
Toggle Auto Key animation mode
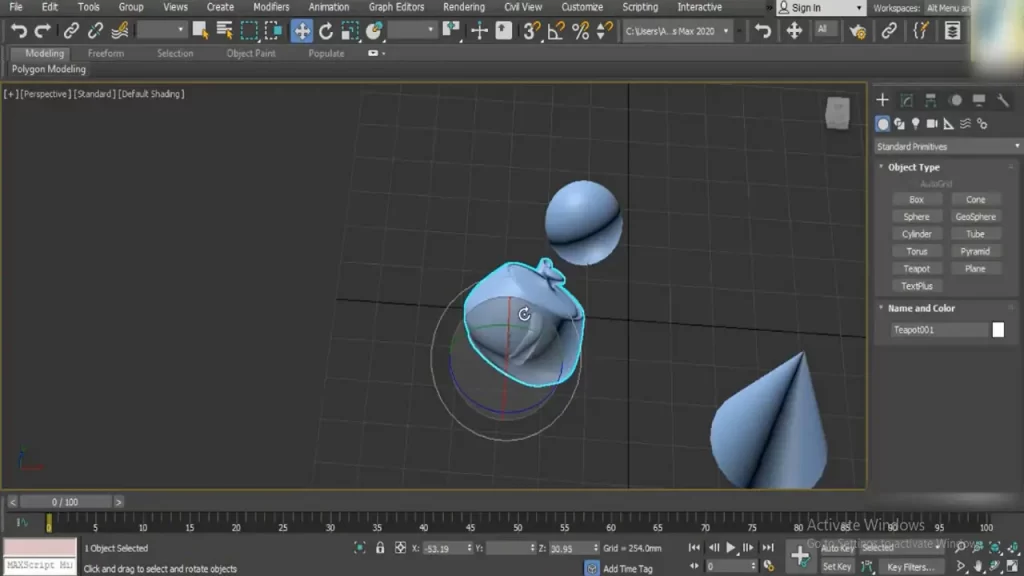(x=837, y=548)
